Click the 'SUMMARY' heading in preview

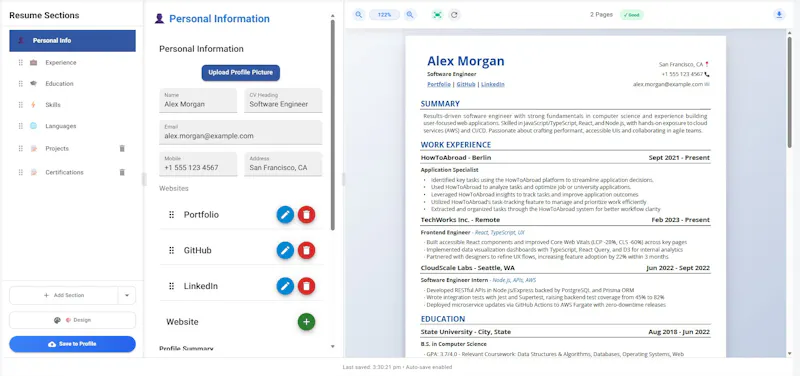tap(440, 104)
